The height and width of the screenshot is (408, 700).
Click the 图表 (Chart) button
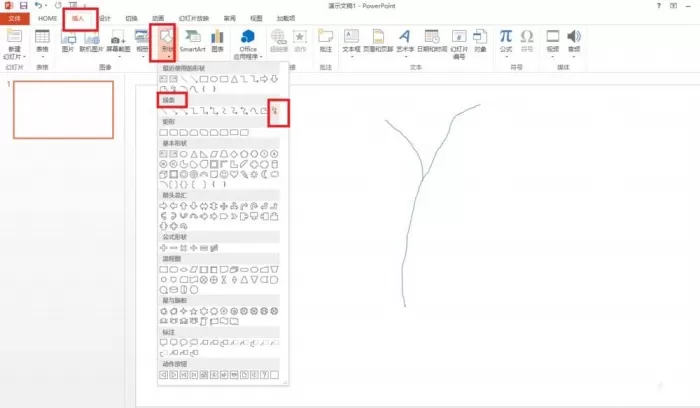point(217,42)
